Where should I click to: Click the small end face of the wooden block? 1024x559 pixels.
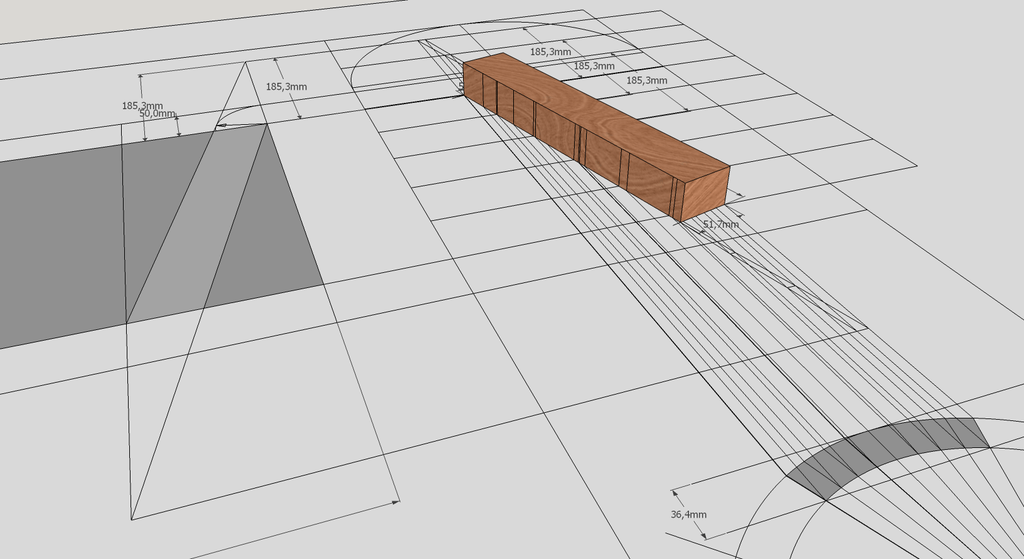704,194
